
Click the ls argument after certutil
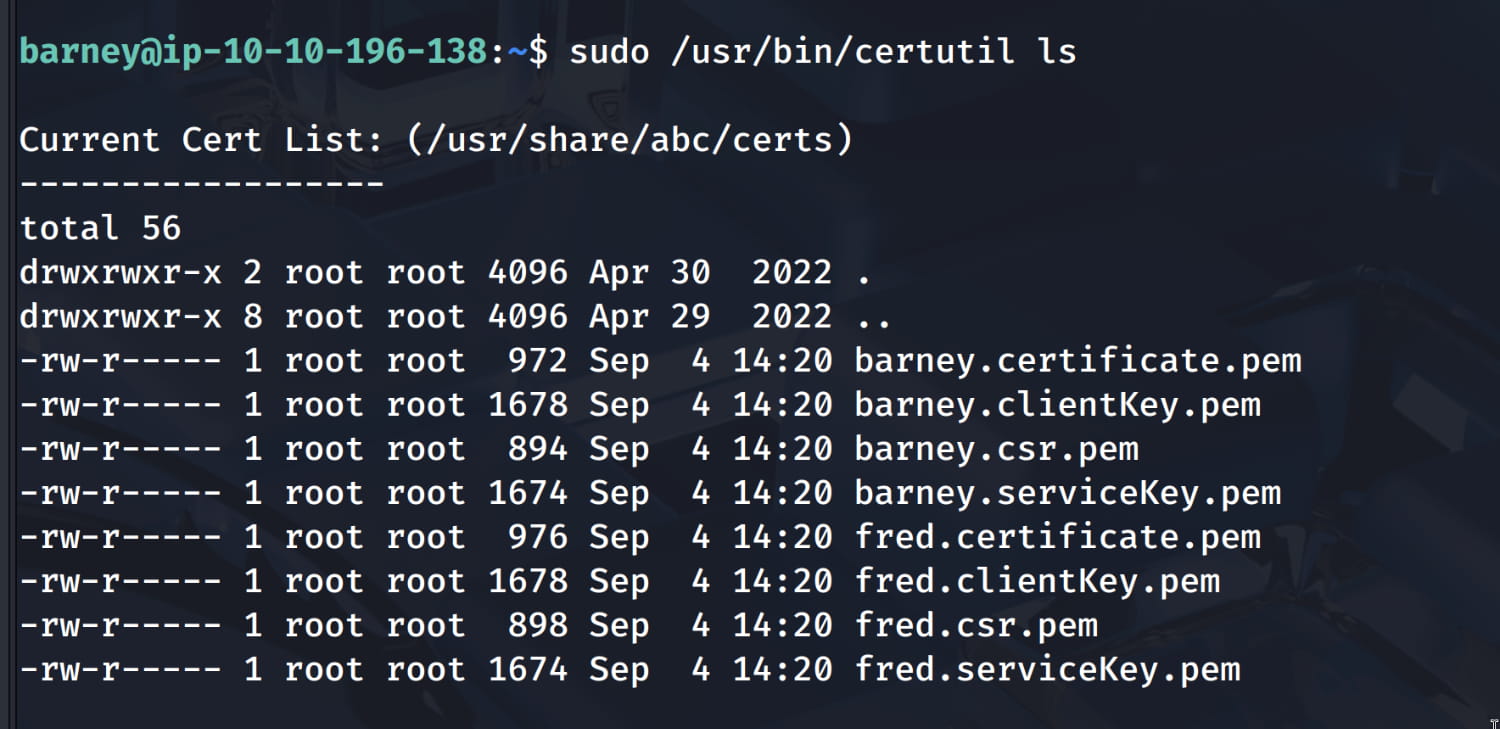[x=1056, y=51]
